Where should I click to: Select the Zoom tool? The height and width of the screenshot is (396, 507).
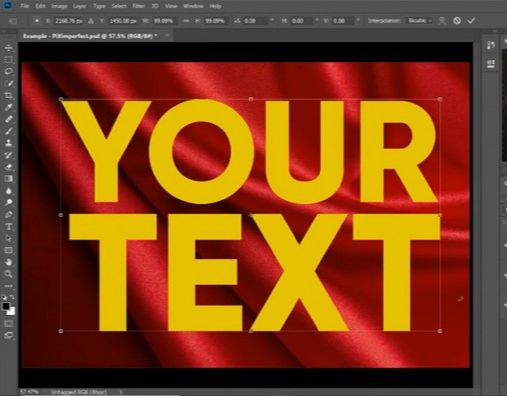point(9,274)
